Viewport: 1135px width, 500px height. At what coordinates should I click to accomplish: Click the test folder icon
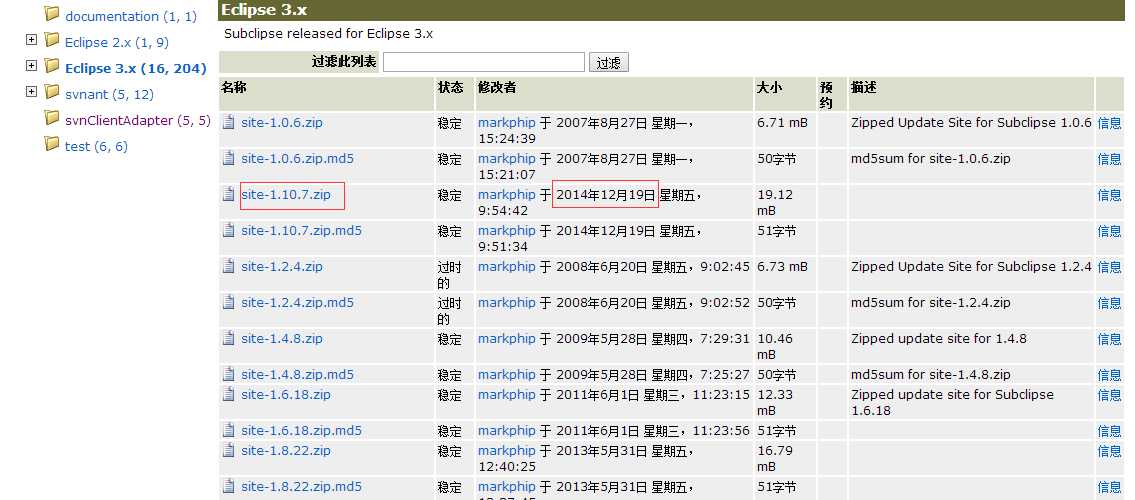click(x=51, y=144)
